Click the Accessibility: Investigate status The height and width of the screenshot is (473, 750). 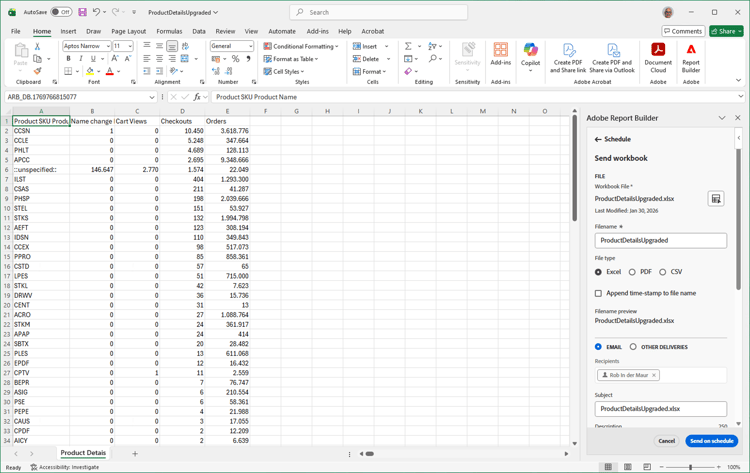[x=65, y=467]
